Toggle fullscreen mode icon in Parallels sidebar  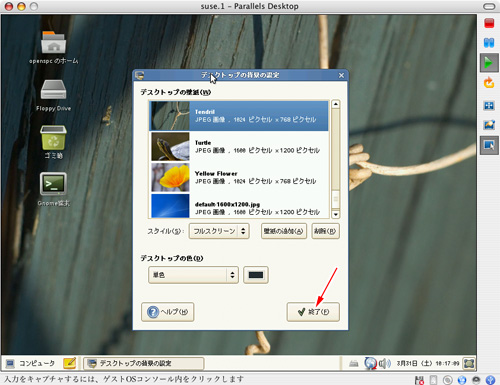[x=489, y=106]
